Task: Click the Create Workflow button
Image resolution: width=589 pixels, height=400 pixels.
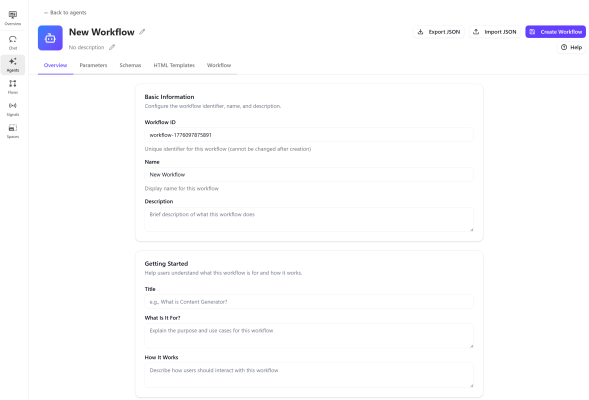Action: point(555,32)
